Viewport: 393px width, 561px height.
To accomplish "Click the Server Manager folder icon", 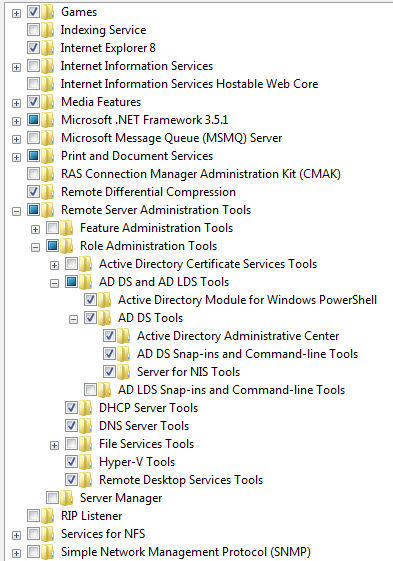I will [x=66, y=498].
